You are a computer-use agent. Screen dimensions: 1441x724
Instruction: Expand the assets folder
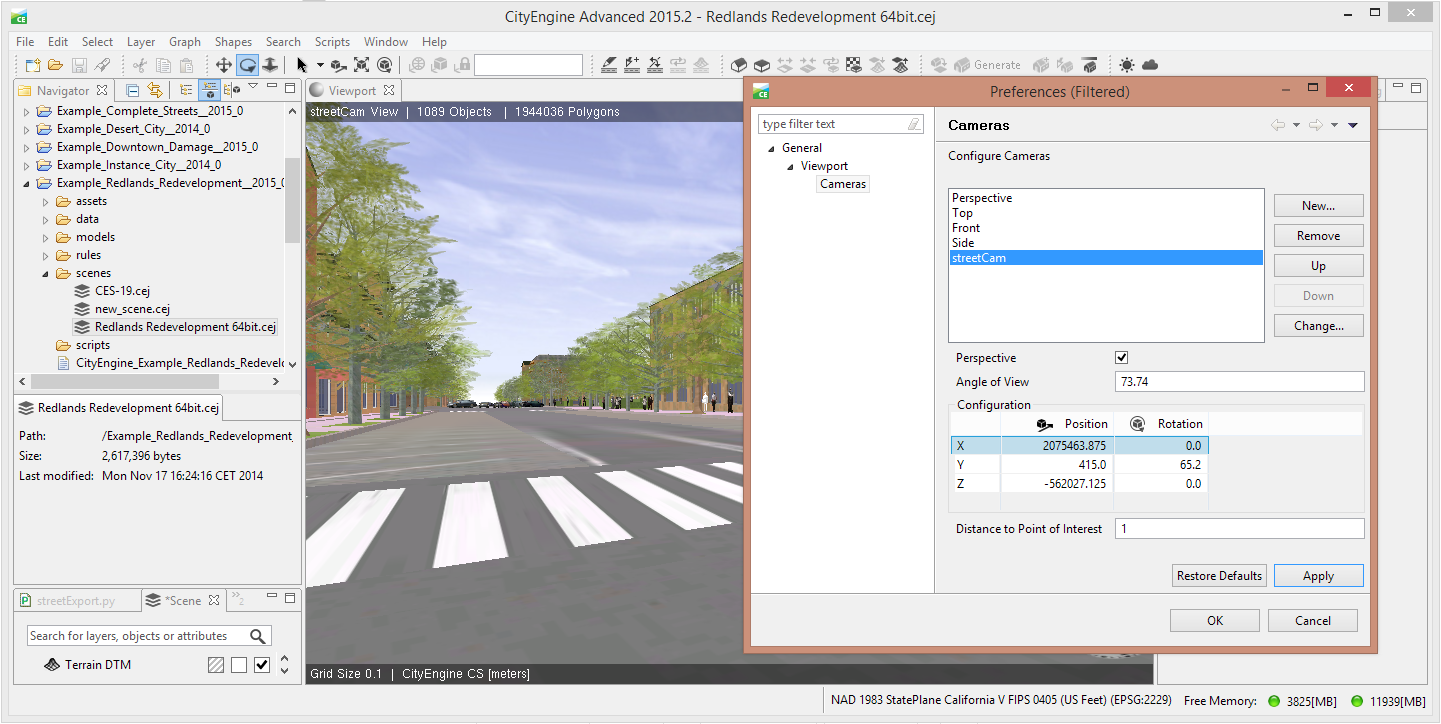coord(46,201)
